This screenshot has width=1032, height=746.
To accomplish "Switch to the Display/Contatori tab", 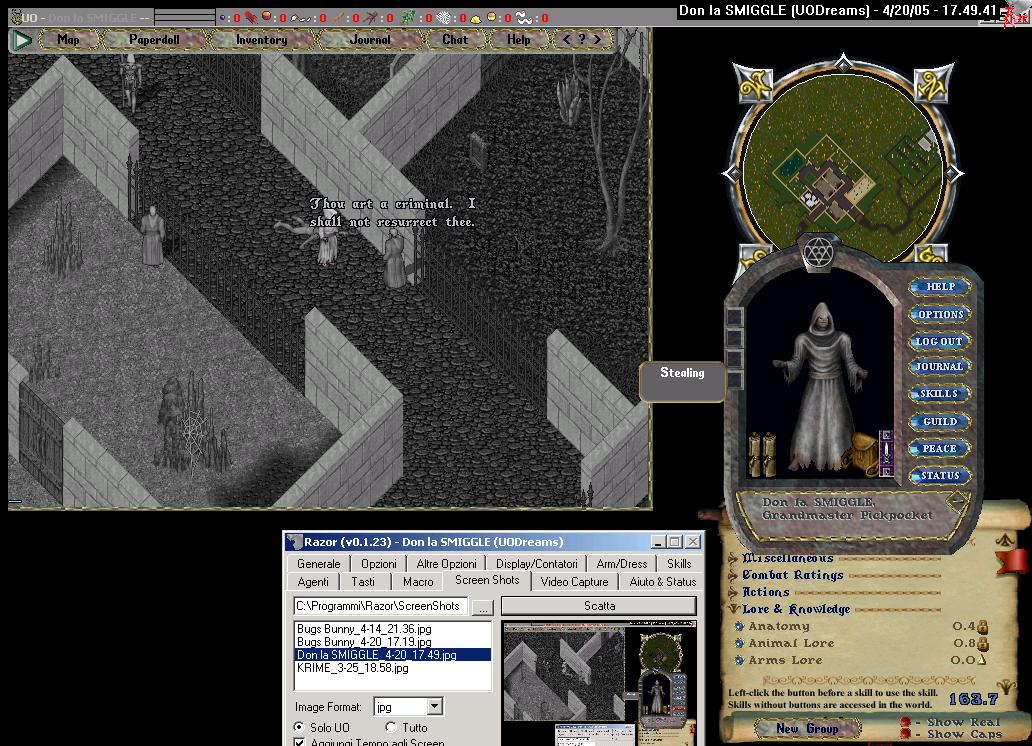I will pyautogui.click(x=536, y=564).
